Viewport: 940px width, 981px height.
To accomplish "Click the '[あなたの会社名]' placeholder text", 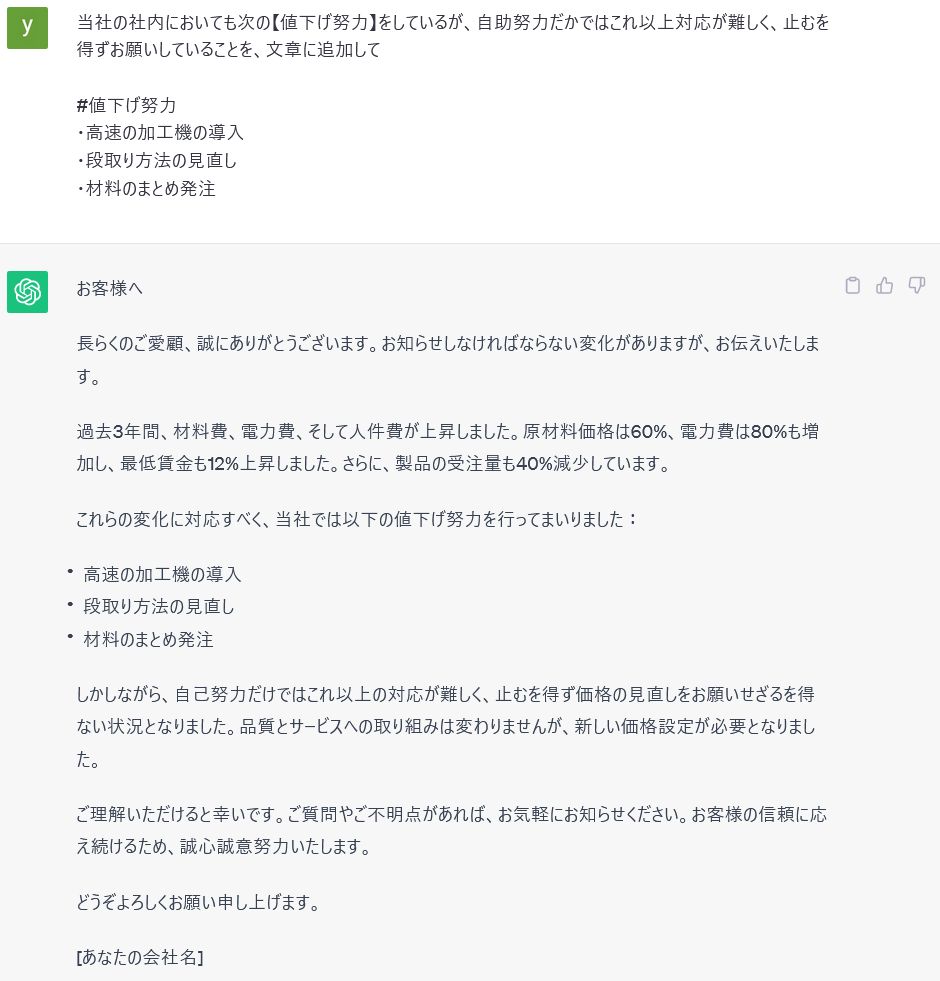I will pos(140,957).
